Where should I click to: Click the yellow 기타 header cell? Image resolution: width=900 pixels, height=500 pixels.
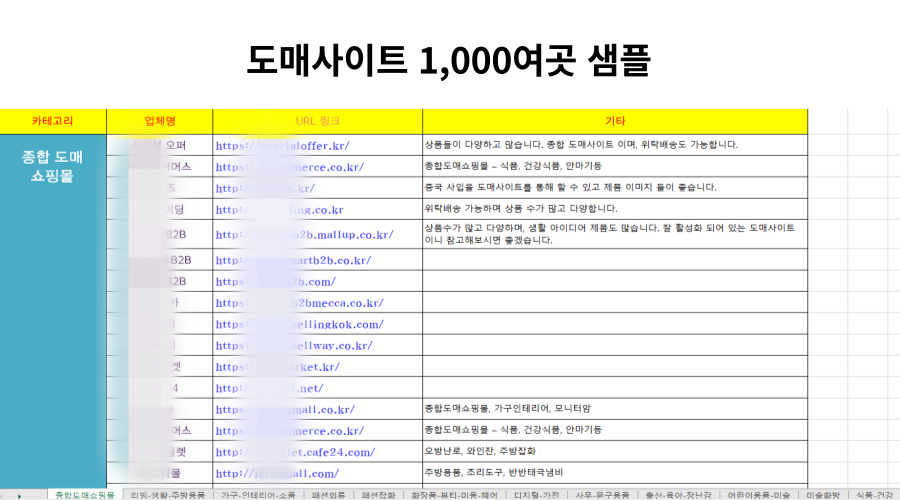pos(614,121)
